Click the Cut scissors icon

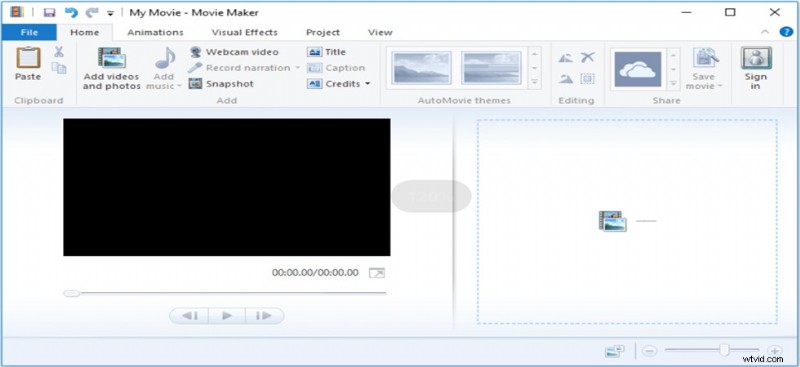point(59,52)
